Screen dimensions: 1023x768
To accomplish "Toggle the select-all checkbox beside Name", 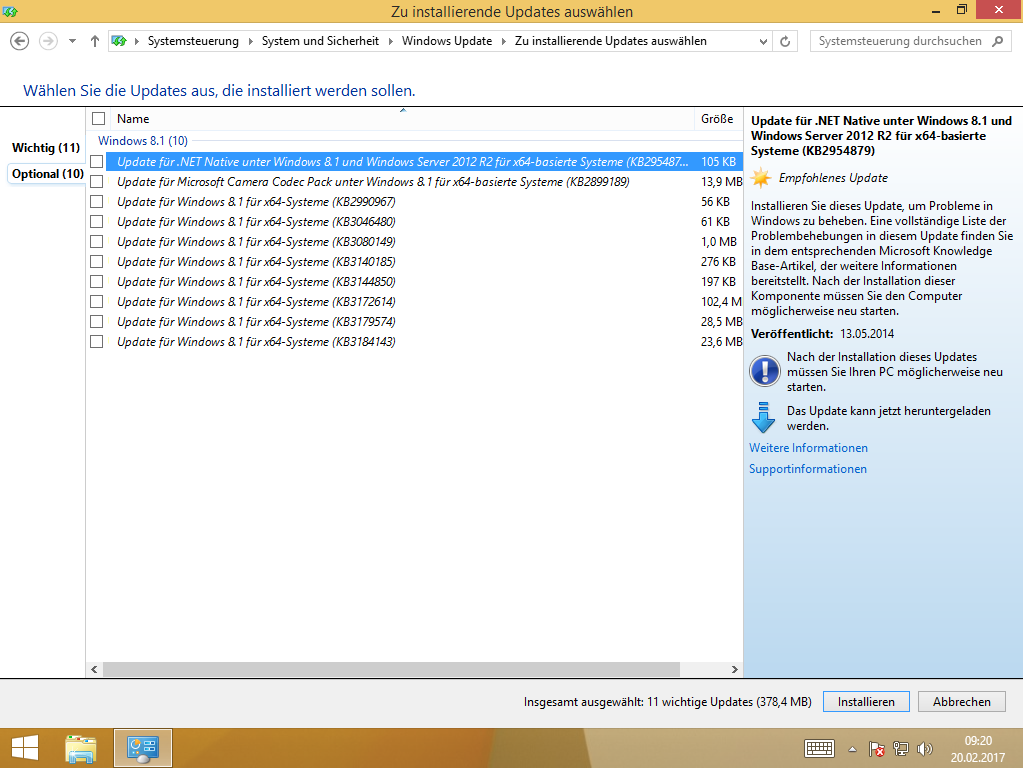I will [99, 119].
